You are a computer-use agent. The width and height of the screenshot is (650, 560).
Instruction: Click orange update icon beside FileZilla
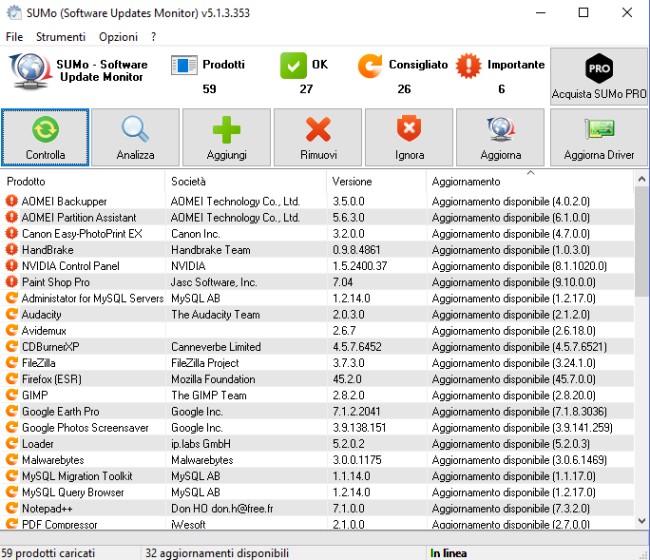(12, 363)
